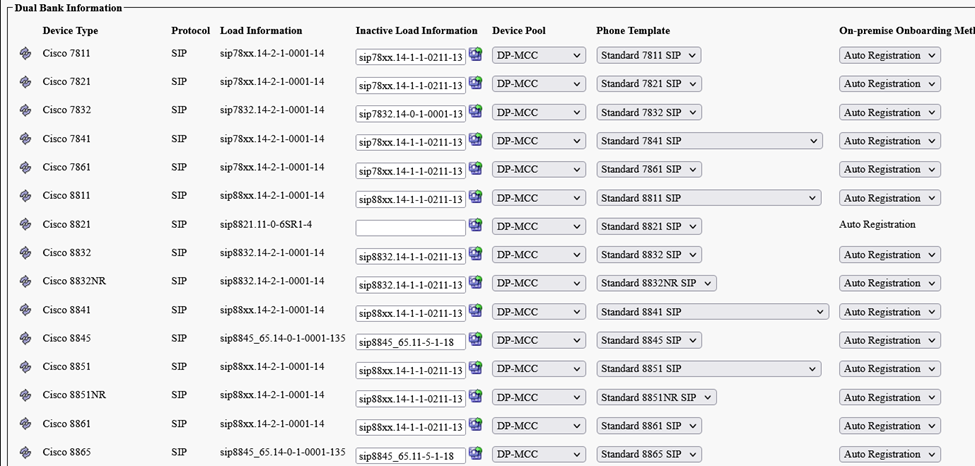Click the swap load icon for Cisco 8832NR
The width and height of the screenshot is (975, 466).
[475, 282]
